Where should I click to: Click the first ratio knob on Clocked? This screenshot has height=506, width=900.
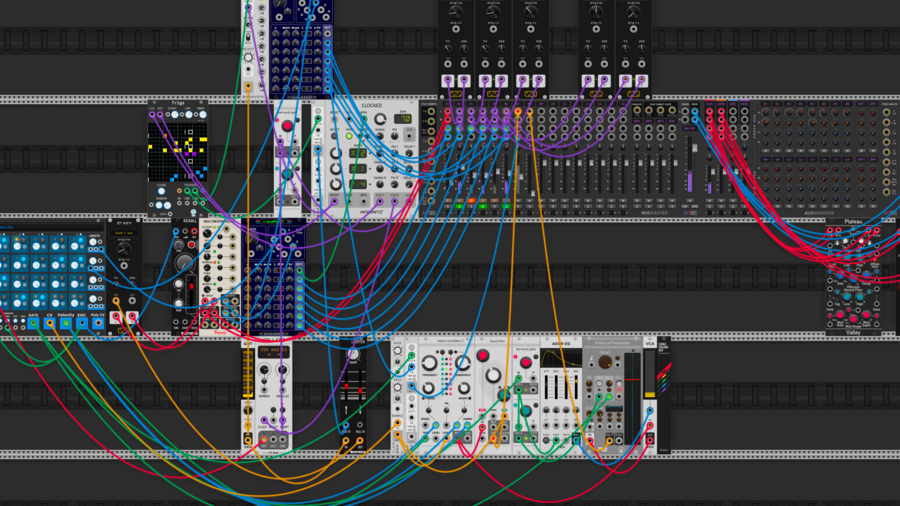tap(336, 153)
